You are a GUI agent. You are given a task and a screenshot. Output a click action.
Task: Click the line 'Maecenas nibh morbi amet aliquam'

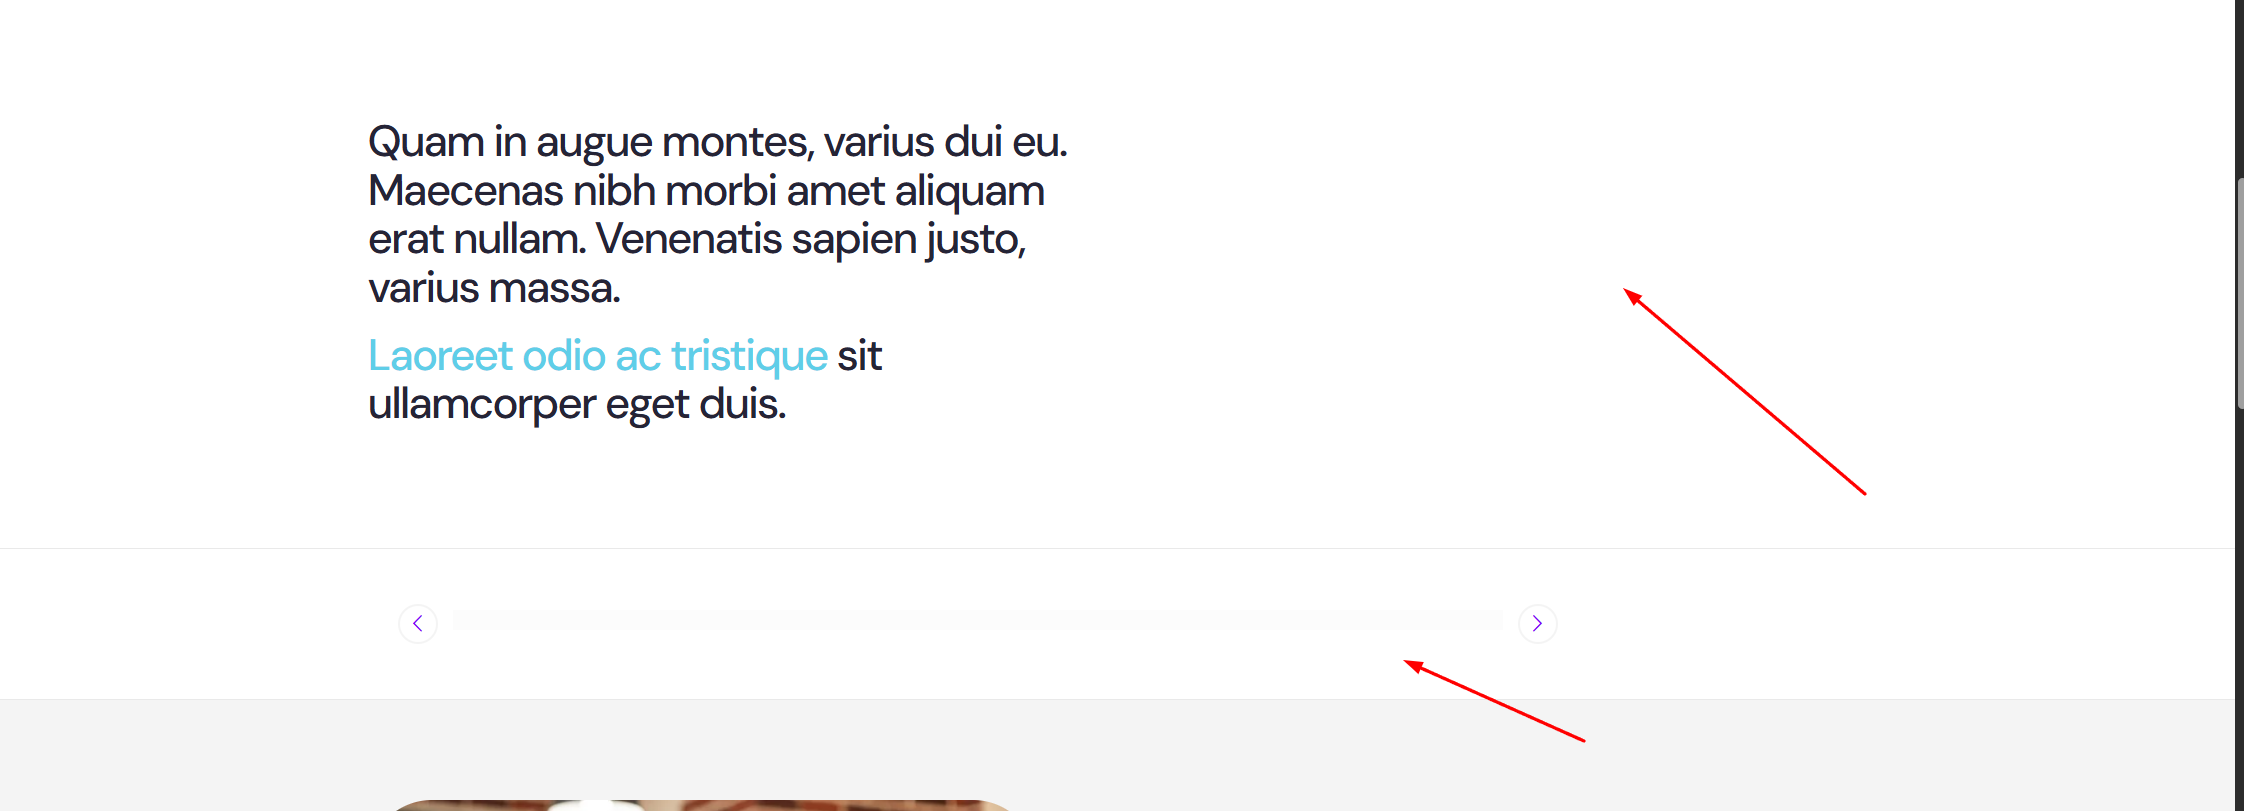[x=706, y=191]
